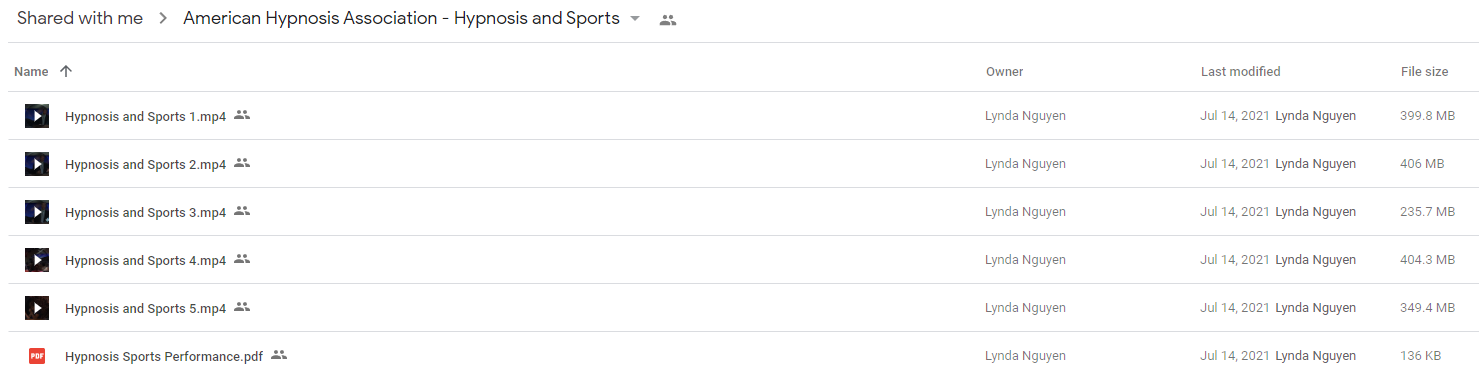Select the Hypnosis and Sports 3.mp4 video icon
Screen dimensions: 1479x378
click(x=37, y=212)
